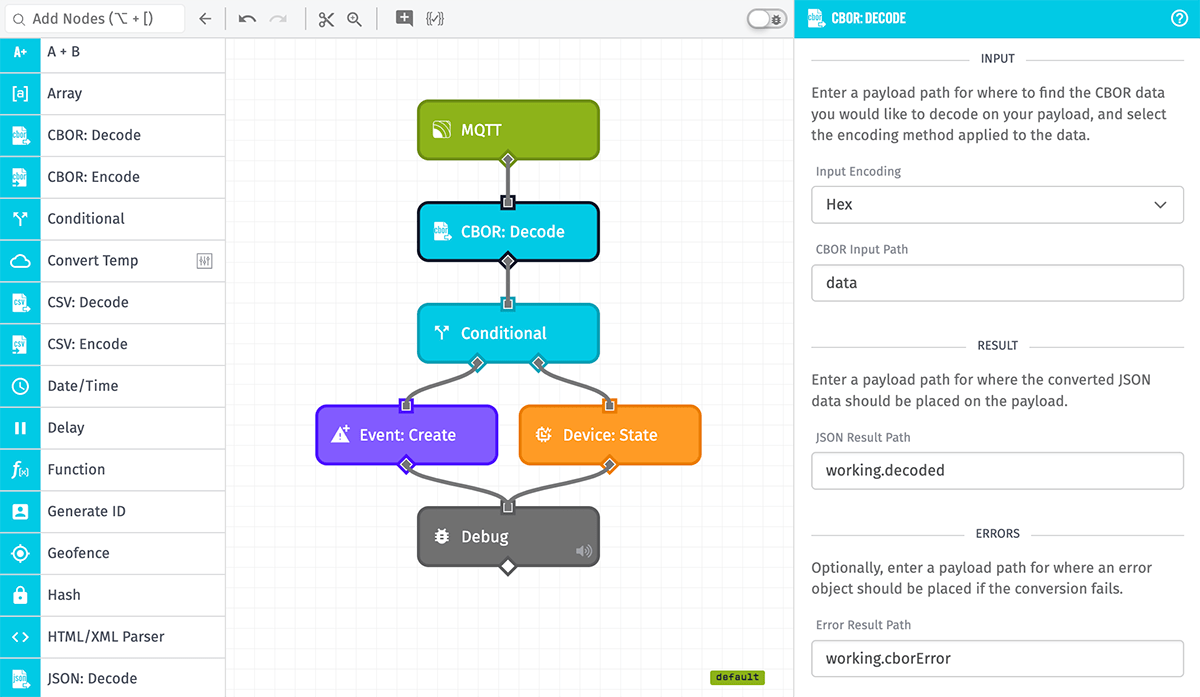Toggle the debug switch in the top toolbar
The width and height of the screenshot is (1200, 697).
click(765, 18)
